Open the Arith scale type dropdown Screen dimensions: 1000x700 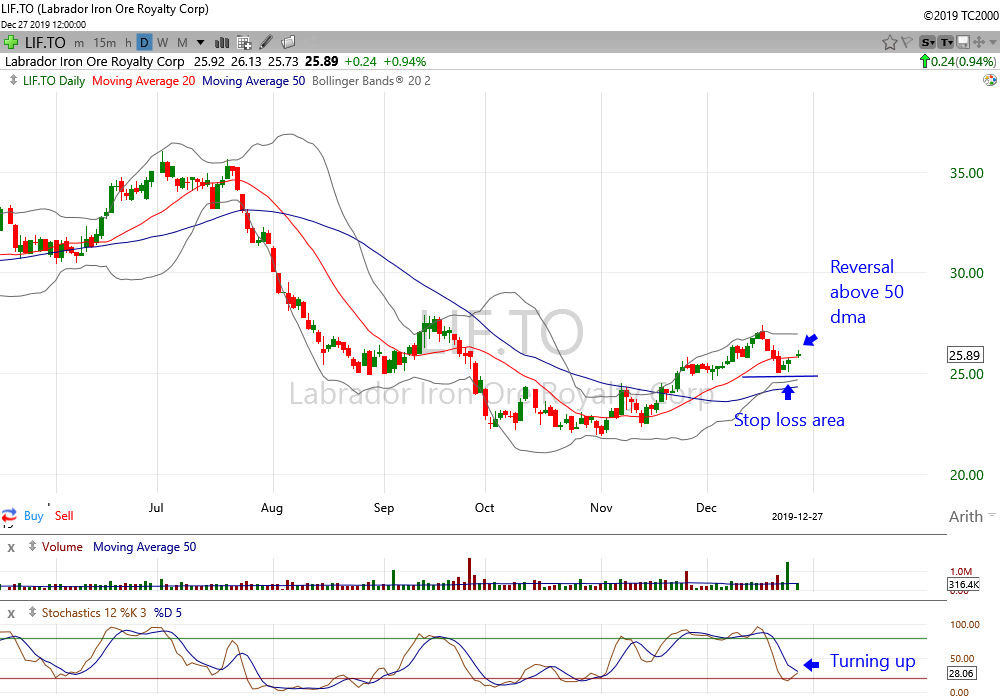point(971,516)
